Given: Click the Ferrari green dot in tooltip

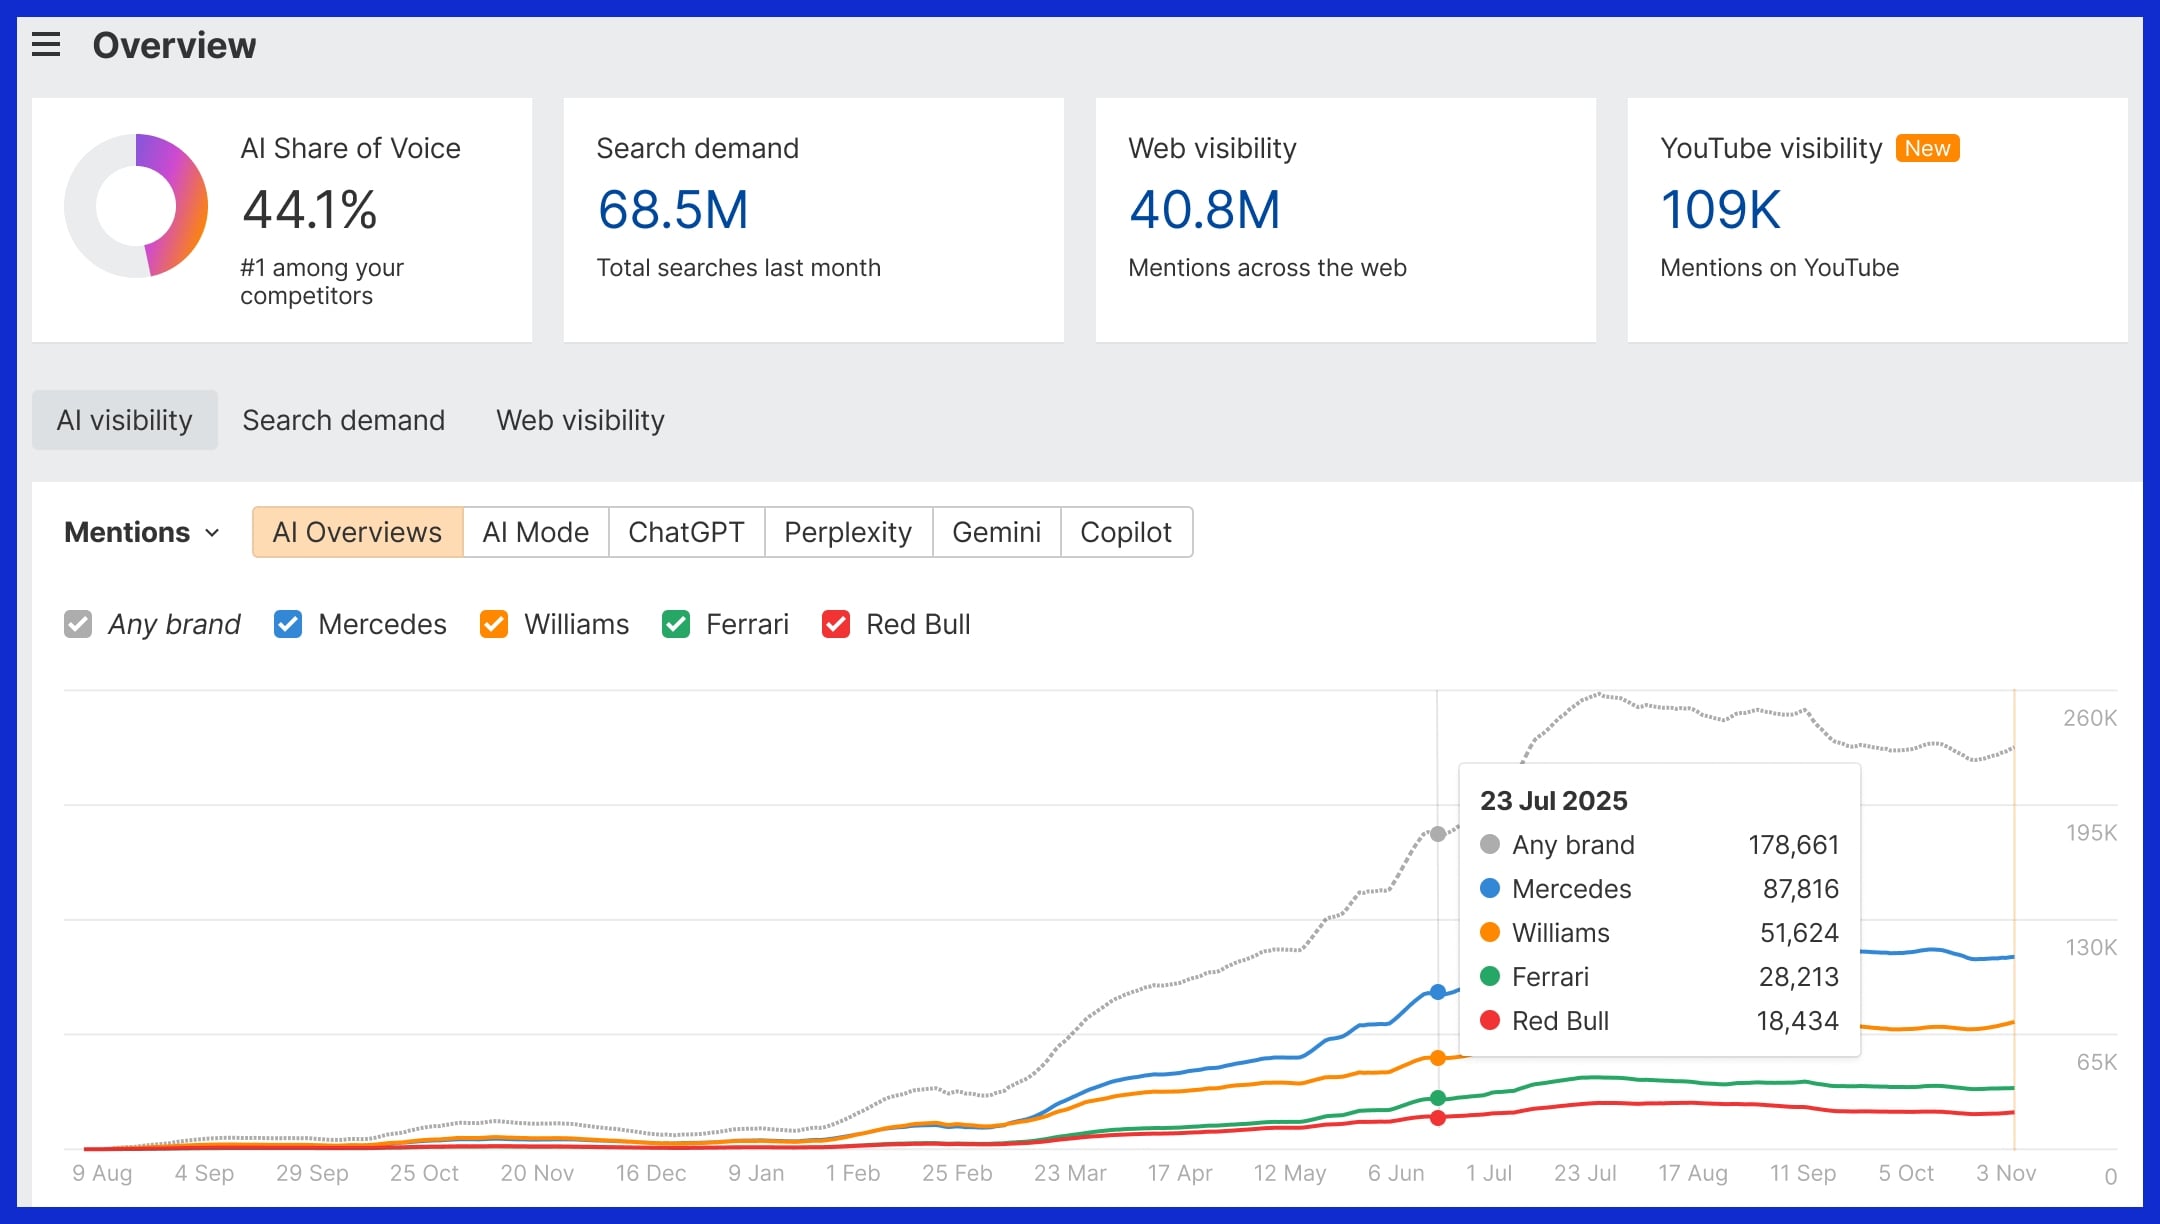Looking at the screenshot, I should (1490, 976).
